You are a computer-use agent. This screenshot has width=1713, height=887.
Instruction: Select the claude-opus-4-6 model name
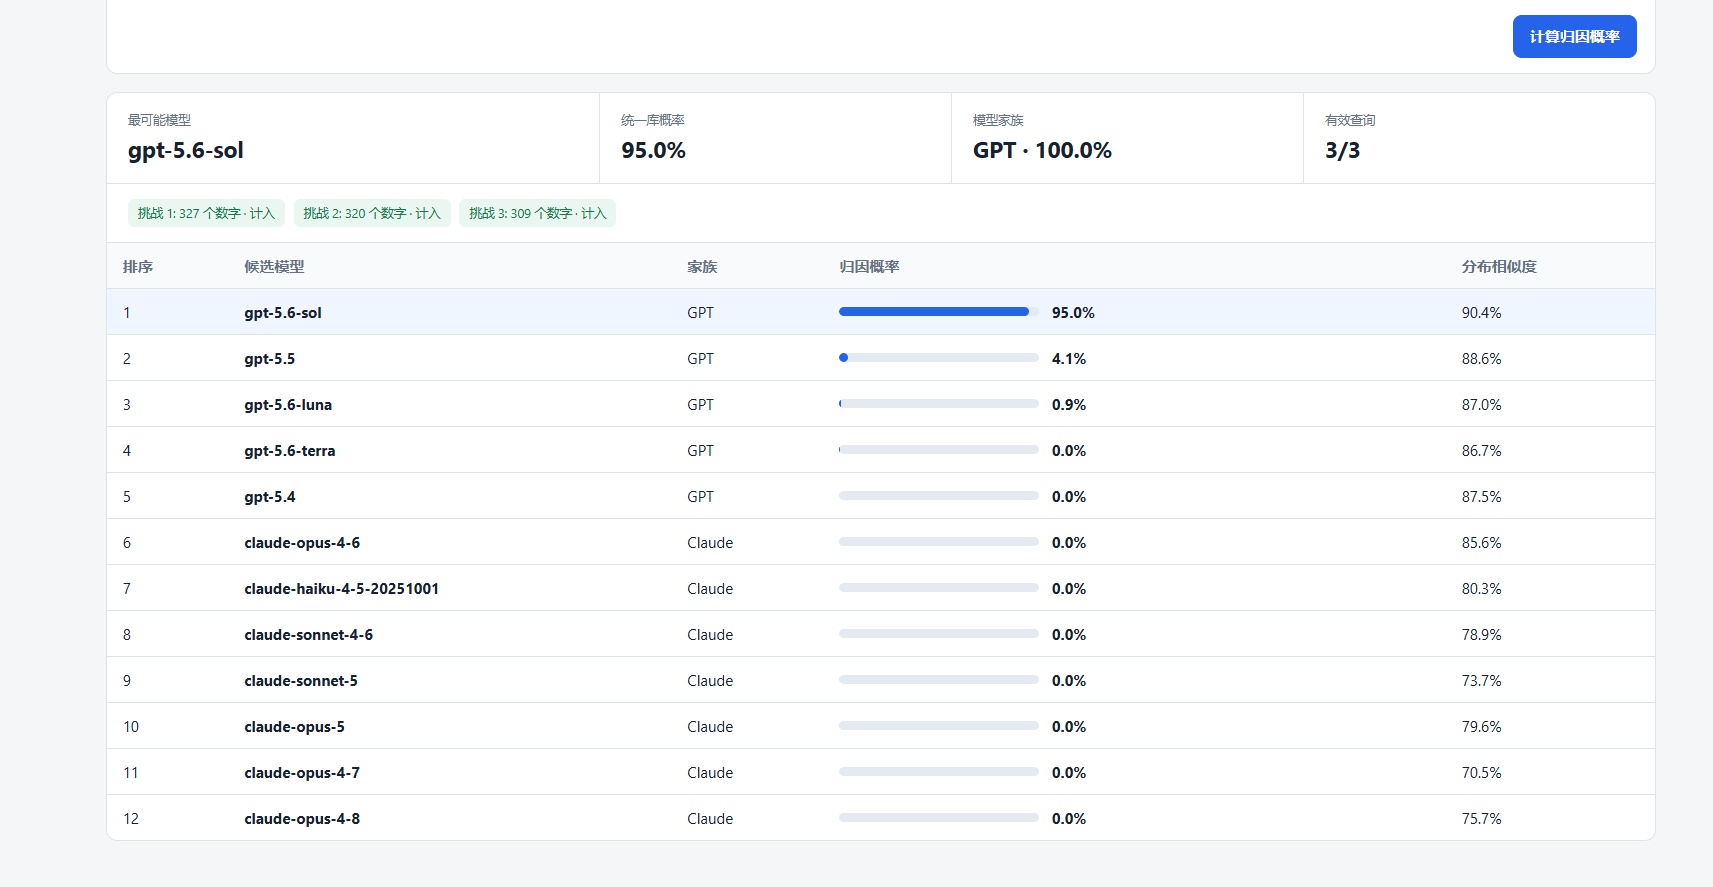(x=302, y=543)
